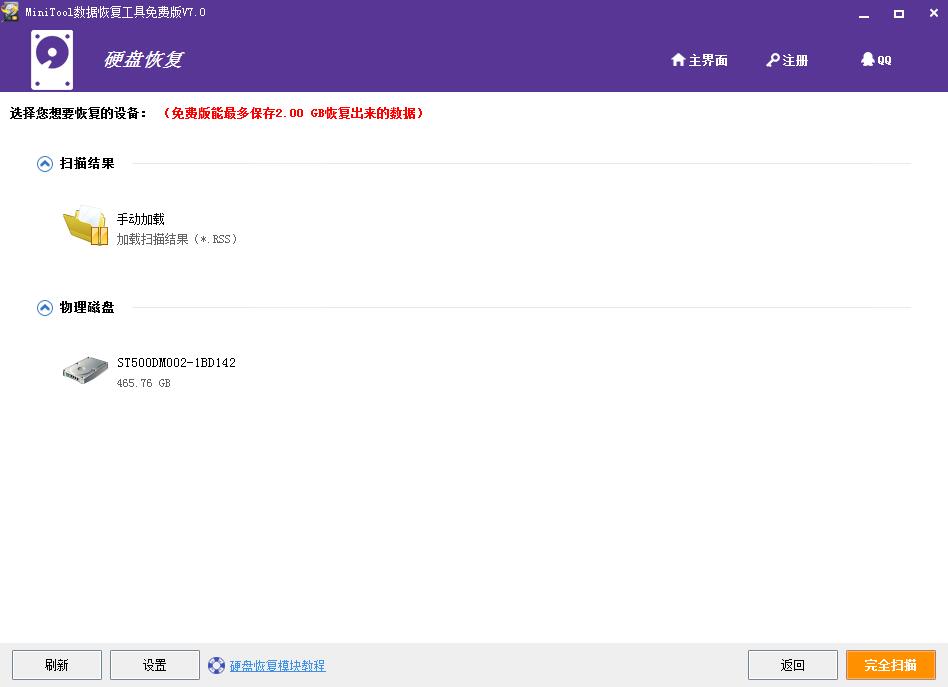Collapse the 扫描结果 section

tap(45, 164)
